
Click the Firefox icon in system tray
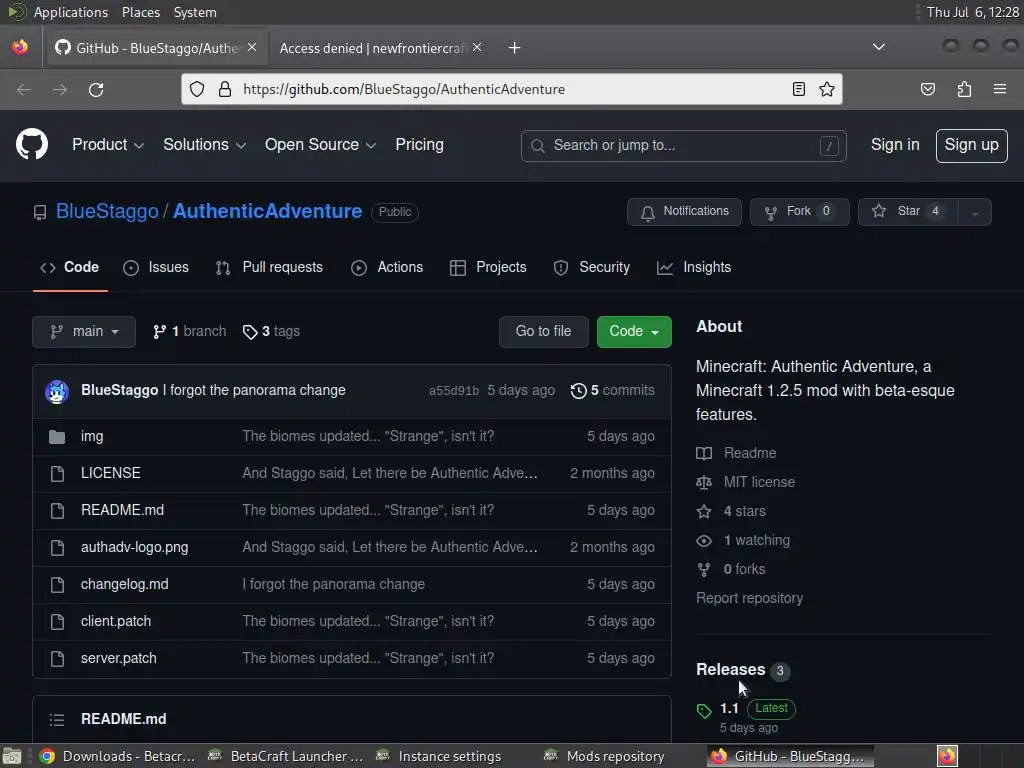[x=947, y=756]
